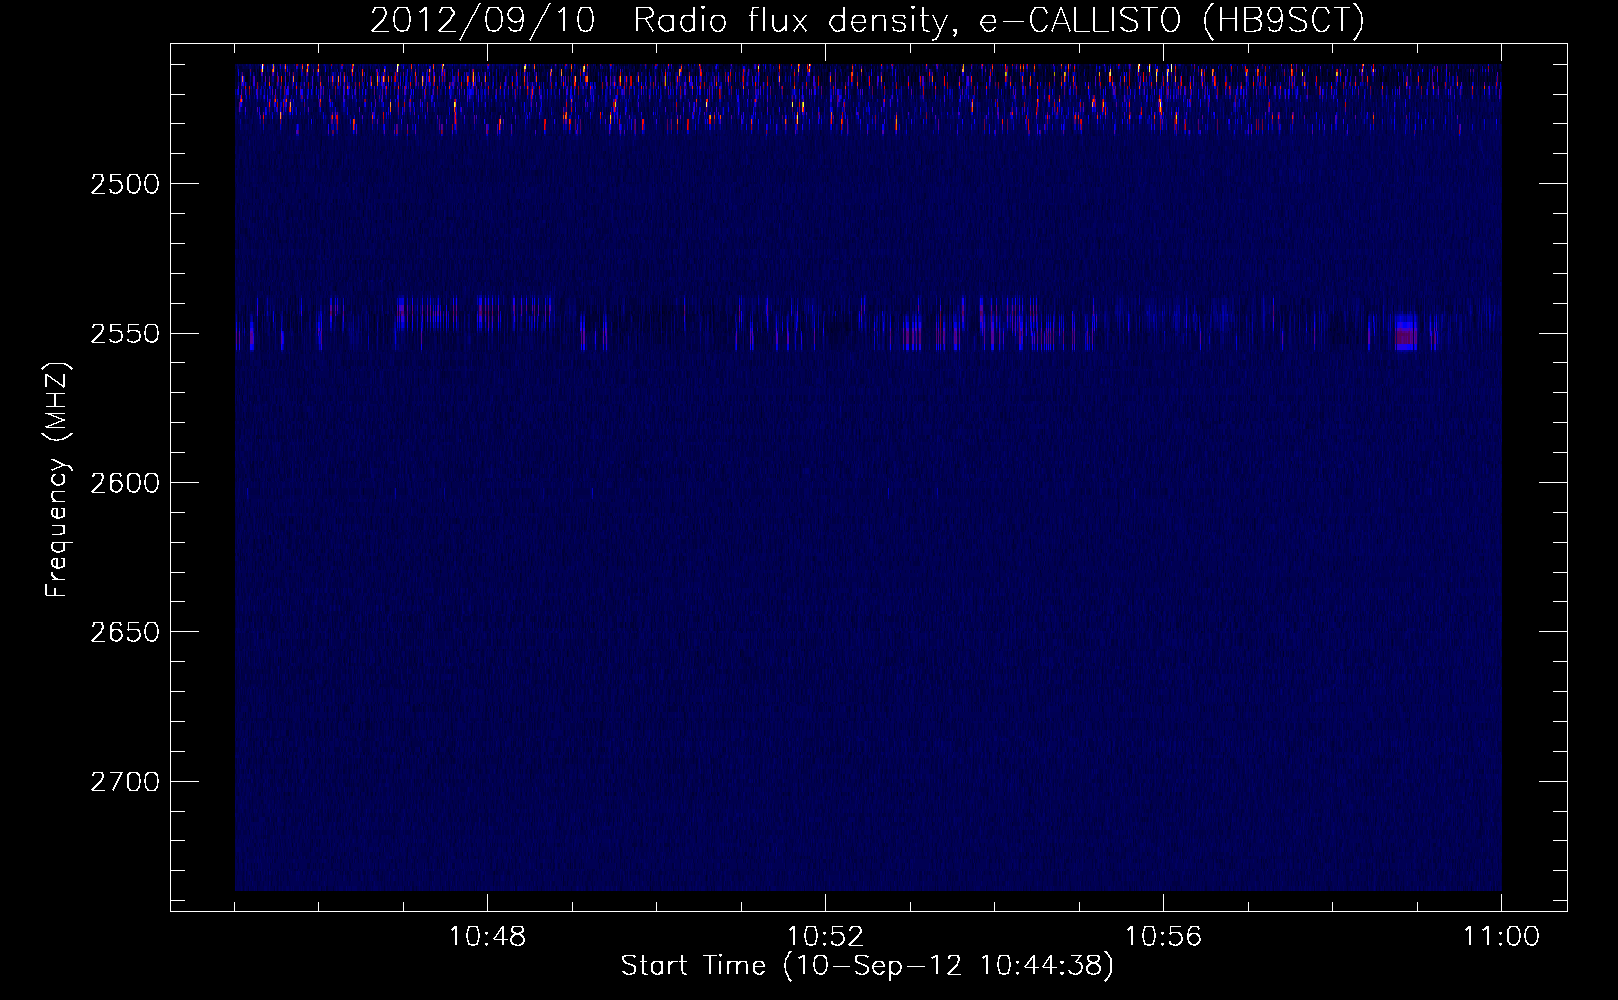The image size is (1618, 1000).
Task: Click the bright burst near 2550 MHz before 11:00
Action: 1407,331
